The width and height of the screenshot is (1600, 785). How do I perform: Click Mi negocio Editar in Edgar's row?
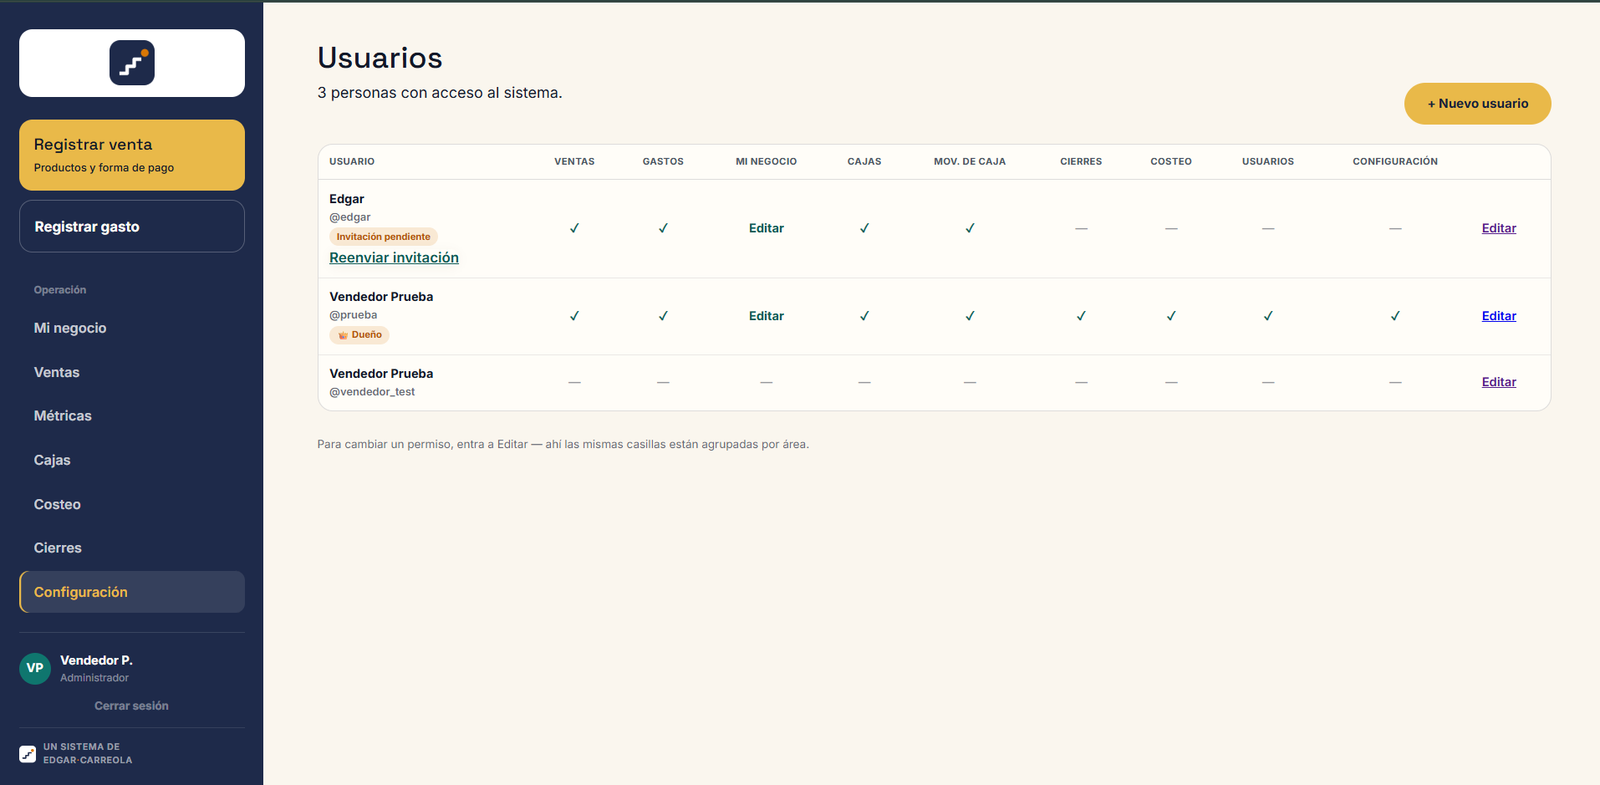(766, 228)
